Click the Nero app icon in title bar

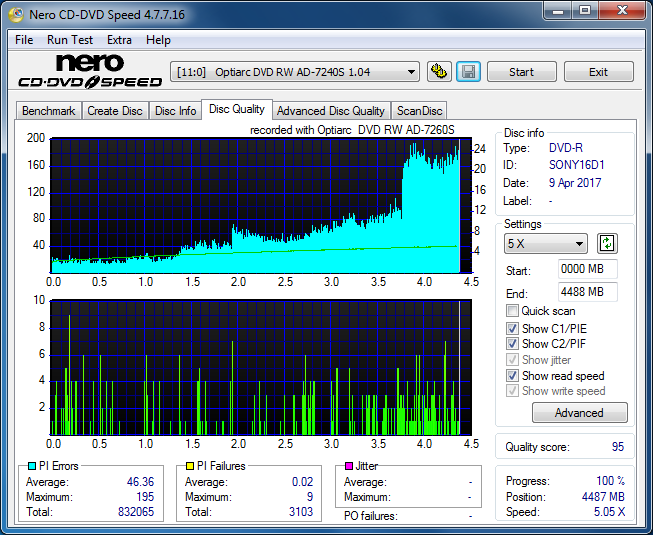coord(16,15)
